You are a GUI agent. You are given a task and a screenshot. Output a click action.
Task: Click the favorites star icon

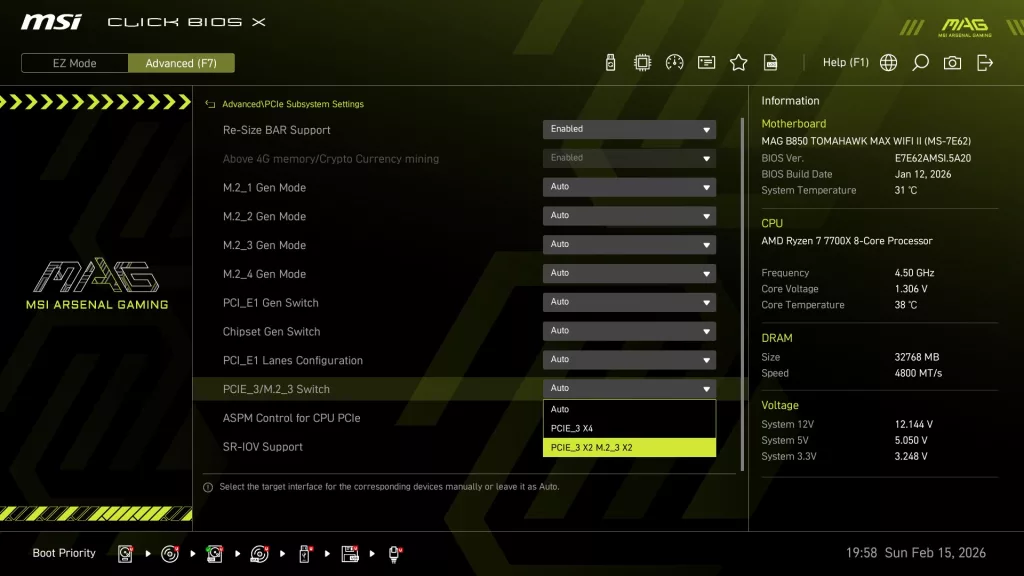pyautogui.click(x=739, y=61)
